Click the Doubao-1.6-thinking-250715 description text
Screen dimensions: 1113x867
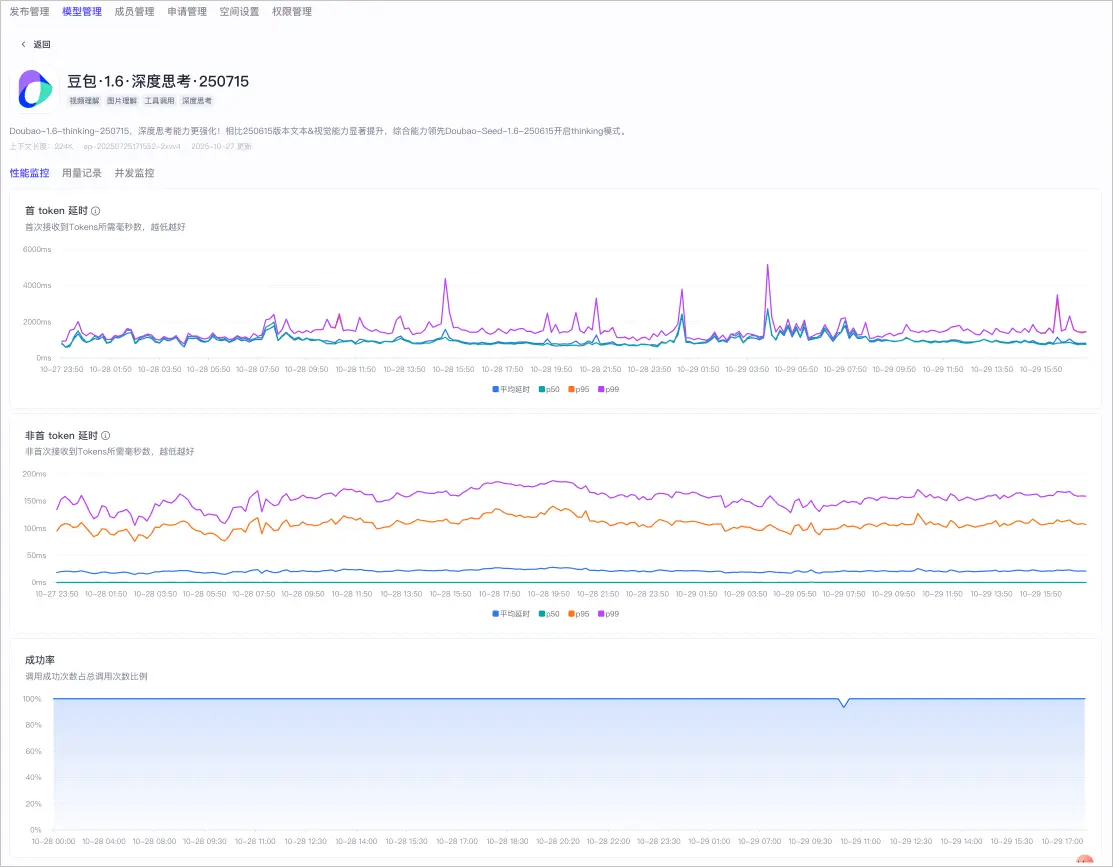318,131
